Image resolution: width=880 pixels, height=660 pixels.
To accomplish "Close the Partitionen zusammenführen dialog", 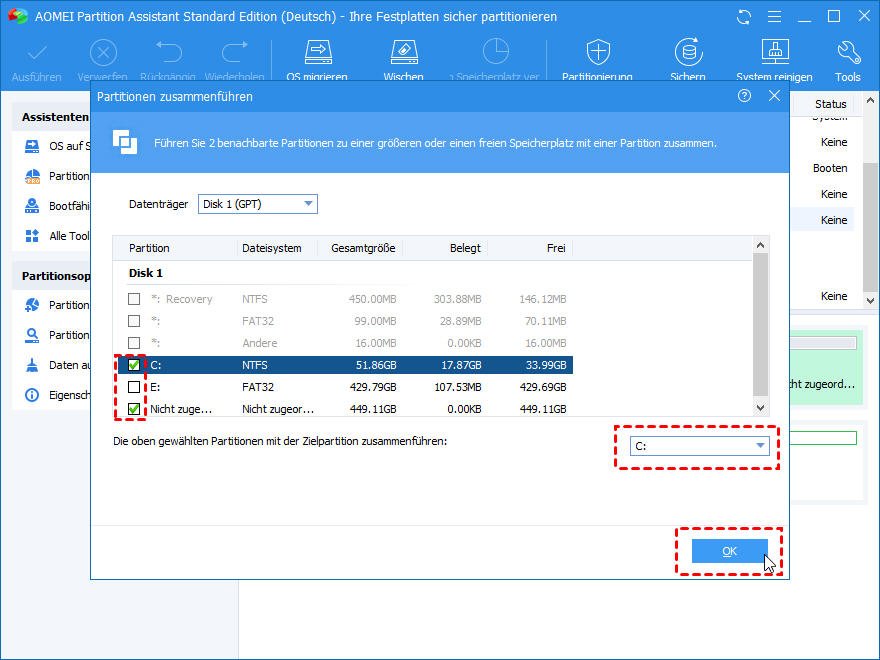I will pyautogui.click(x=774, y=96).
